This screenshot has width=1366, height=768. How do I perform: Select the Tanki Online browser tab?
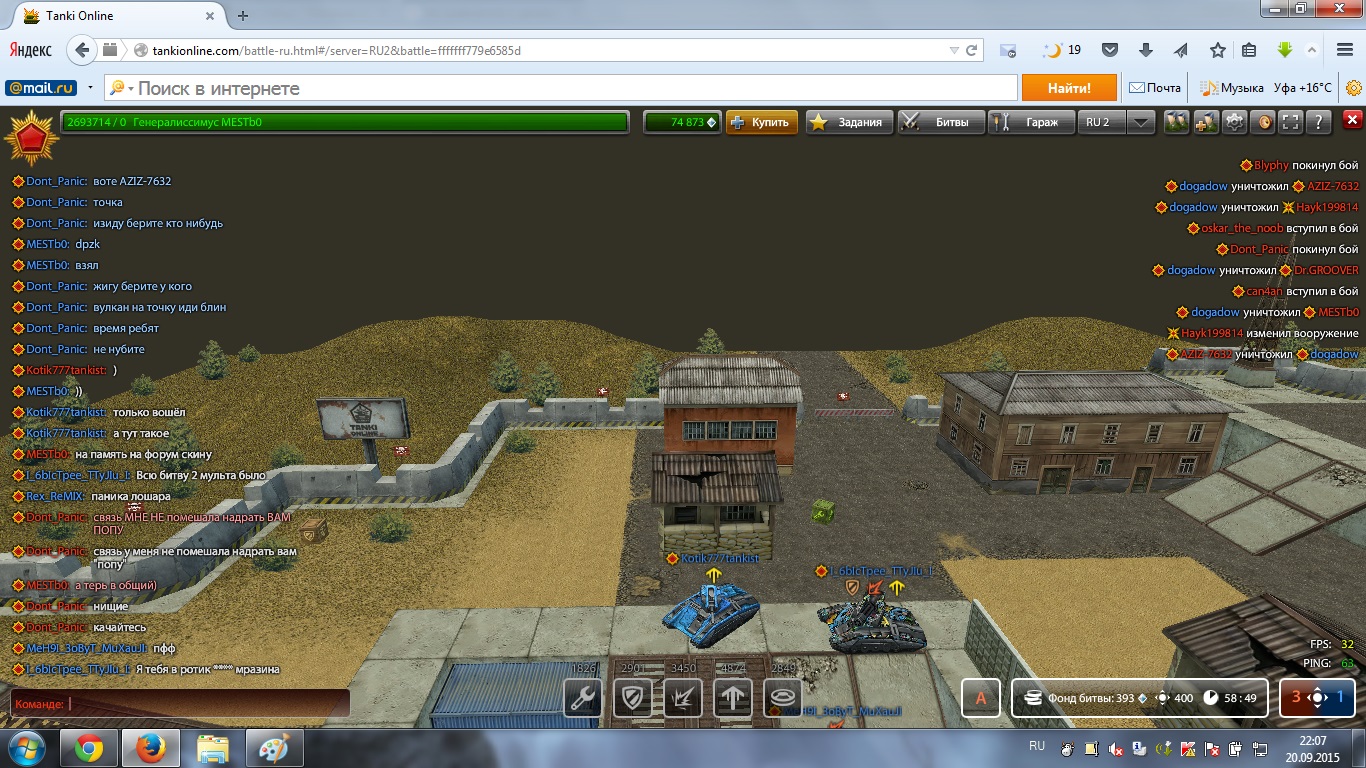[x=116, y=15]
